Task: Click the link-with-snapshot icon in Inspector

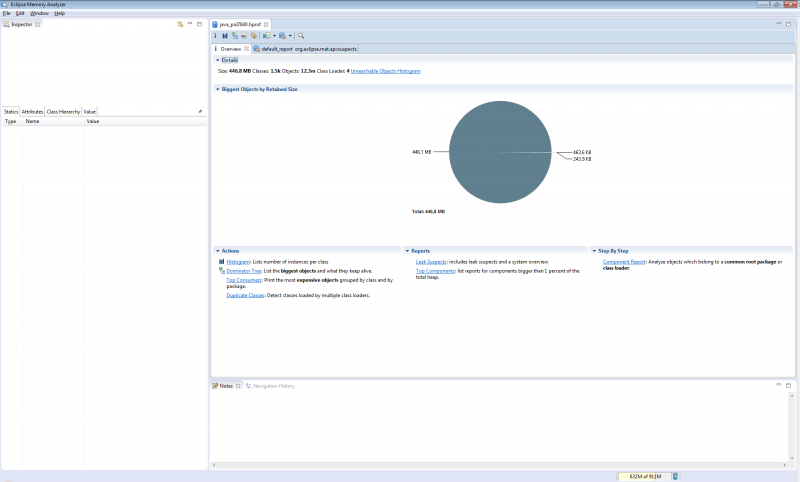Action: (180, 23)
